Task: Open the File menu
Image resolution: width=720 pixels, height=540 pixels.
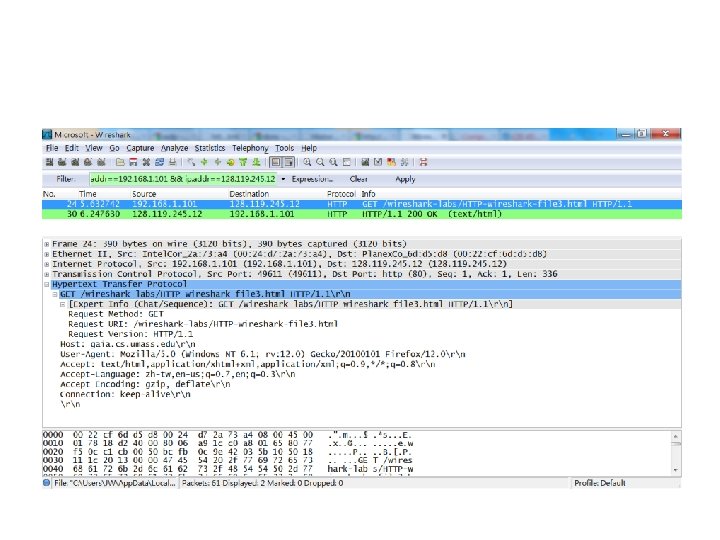Action: (x=52, y=148)
